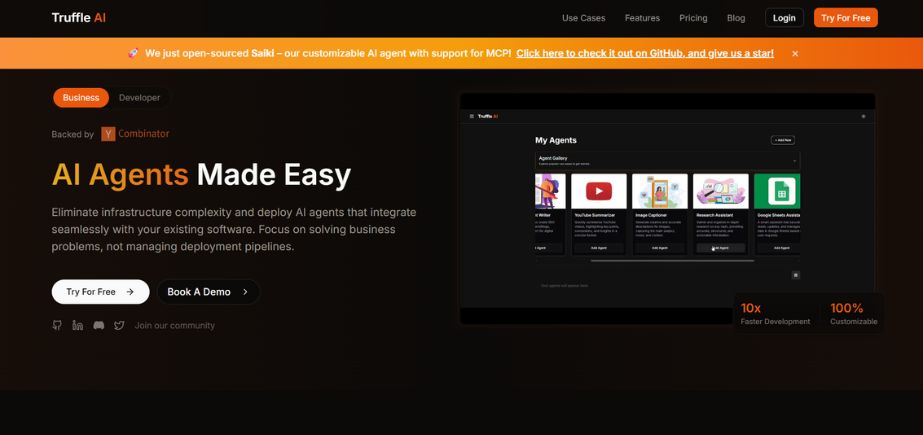Click the Y Combinator logo badge
Screen dimensions: 923x435
tap(108, 134)
